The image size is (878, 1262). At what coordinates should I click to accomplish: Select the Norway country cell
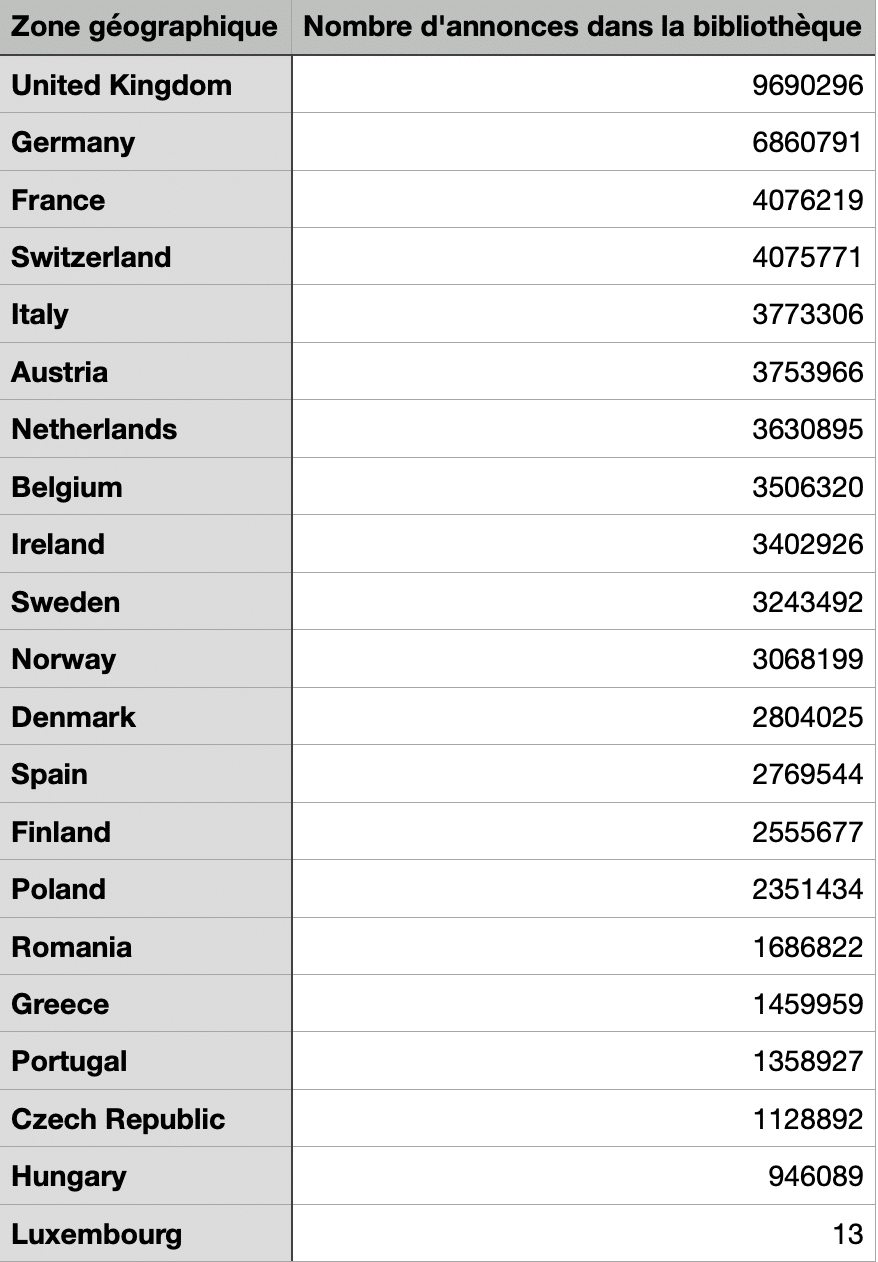tap(63, 659)
